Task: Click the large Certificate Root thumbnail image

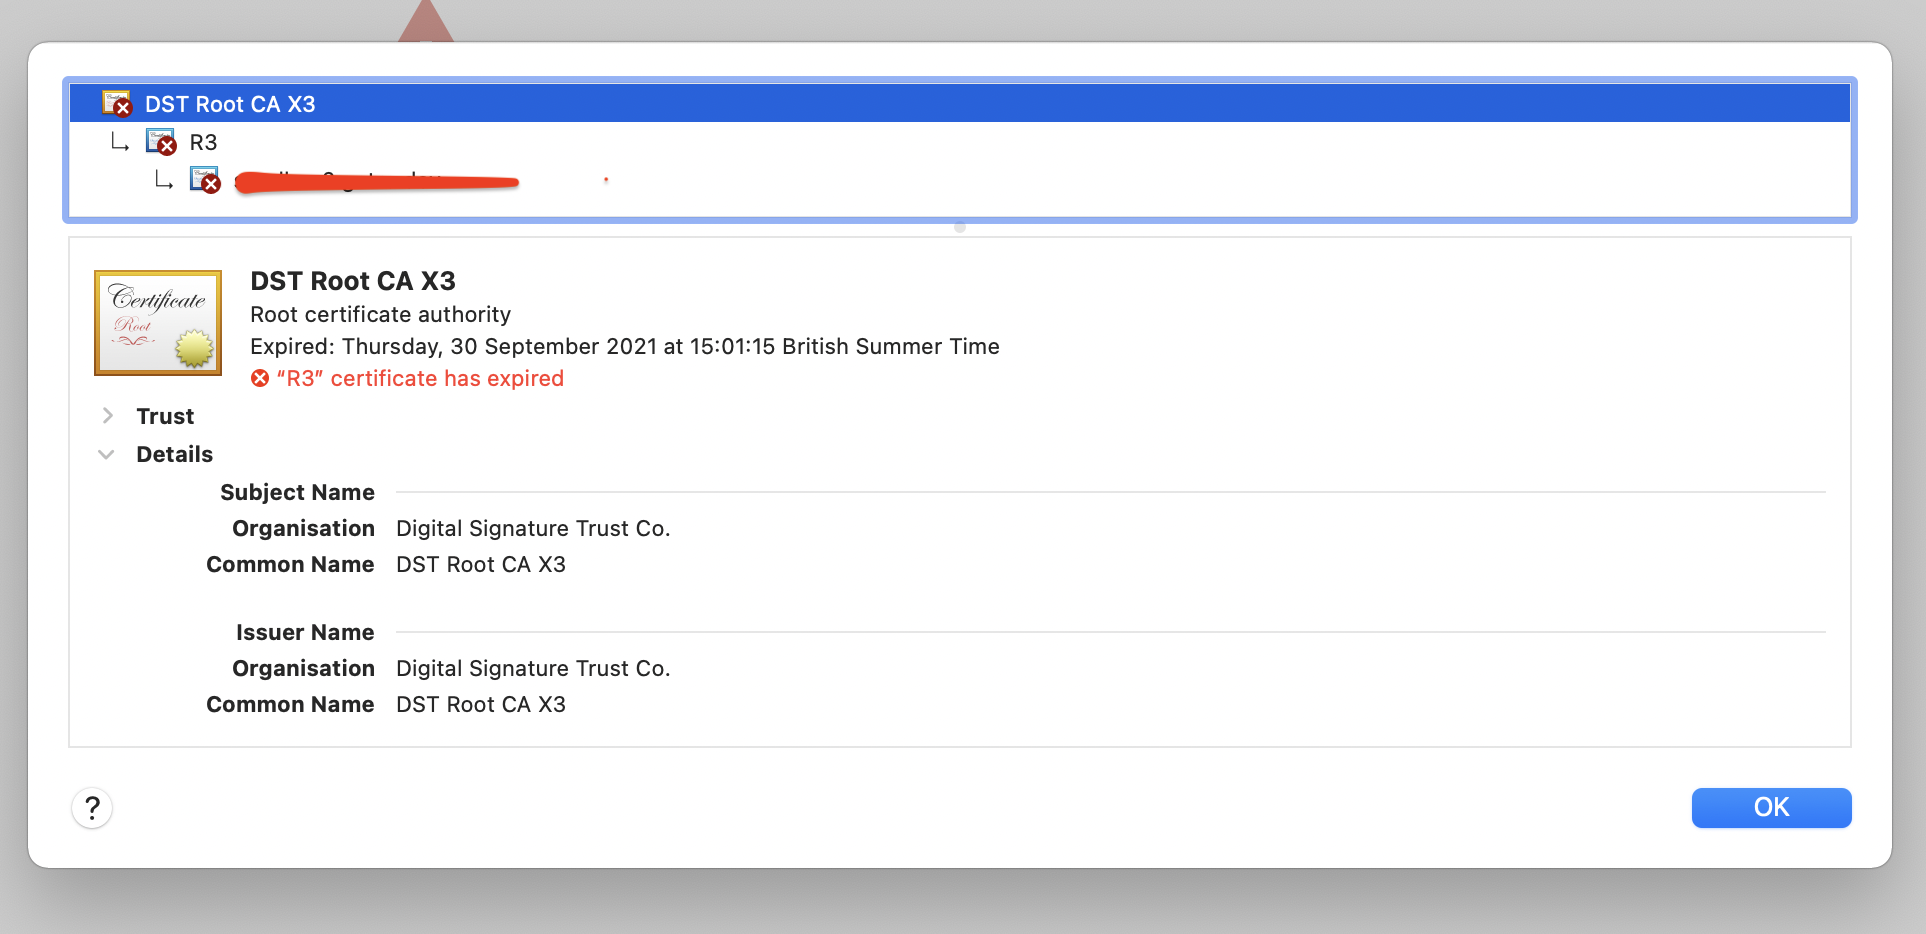Action: [158, 323]
